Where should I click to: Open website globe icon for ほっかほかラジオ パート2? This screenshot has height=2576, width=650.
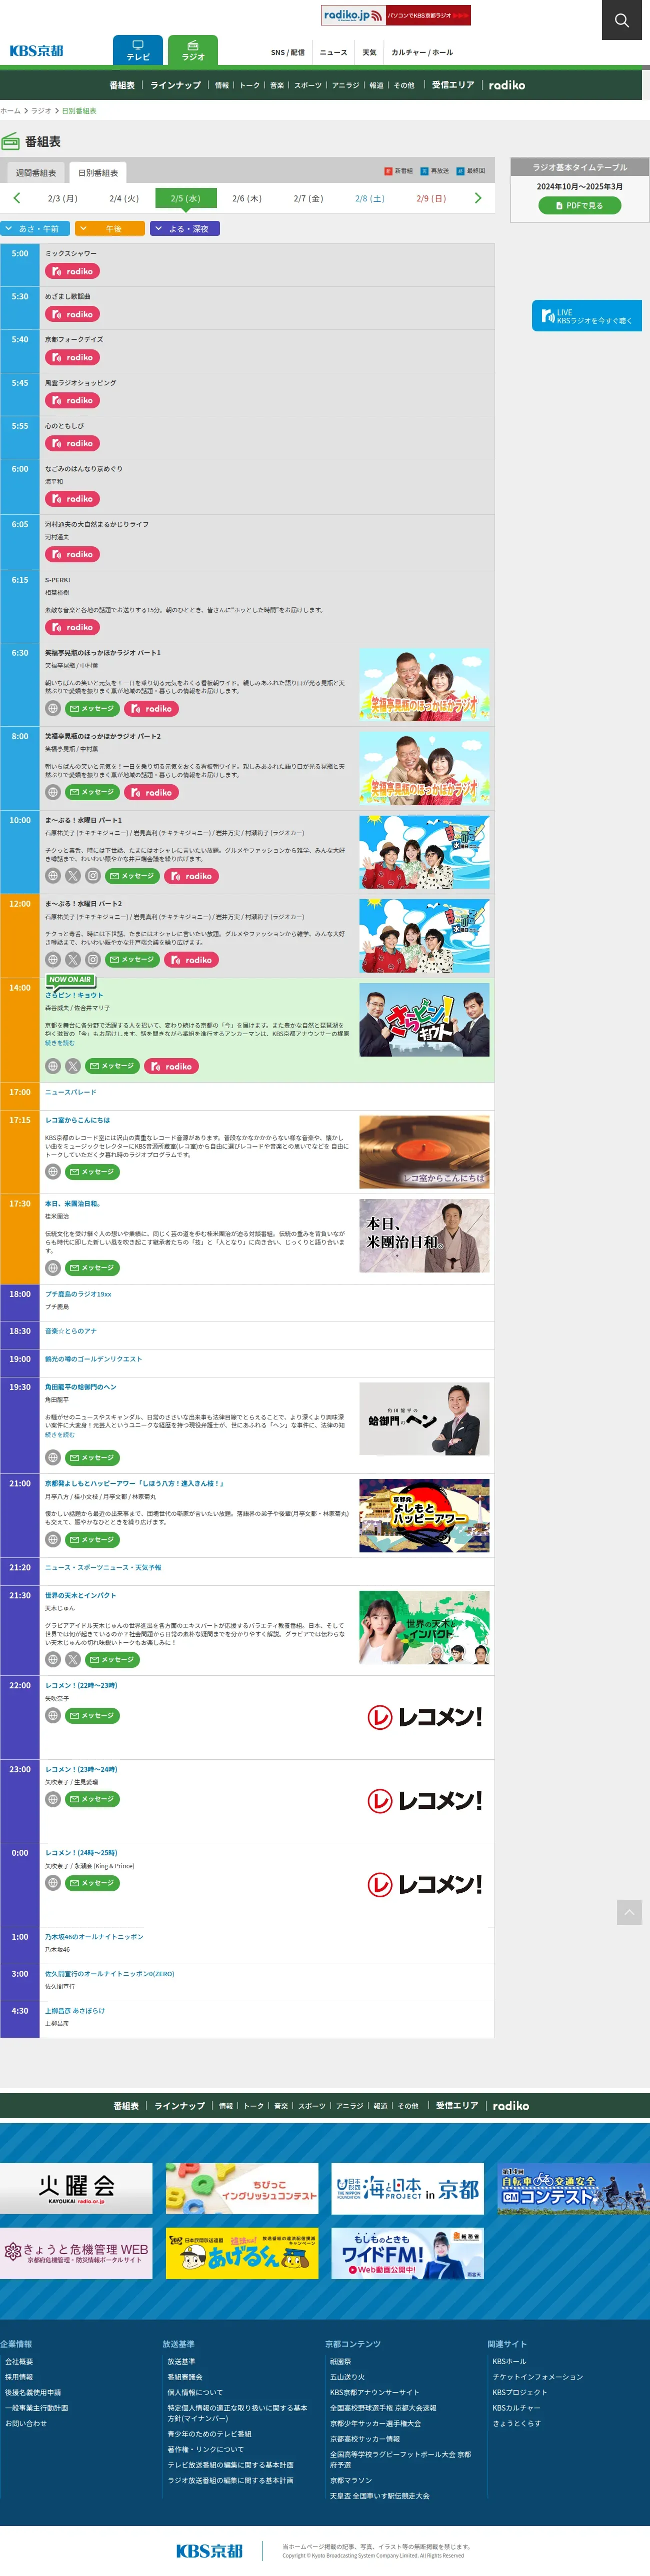53,792
